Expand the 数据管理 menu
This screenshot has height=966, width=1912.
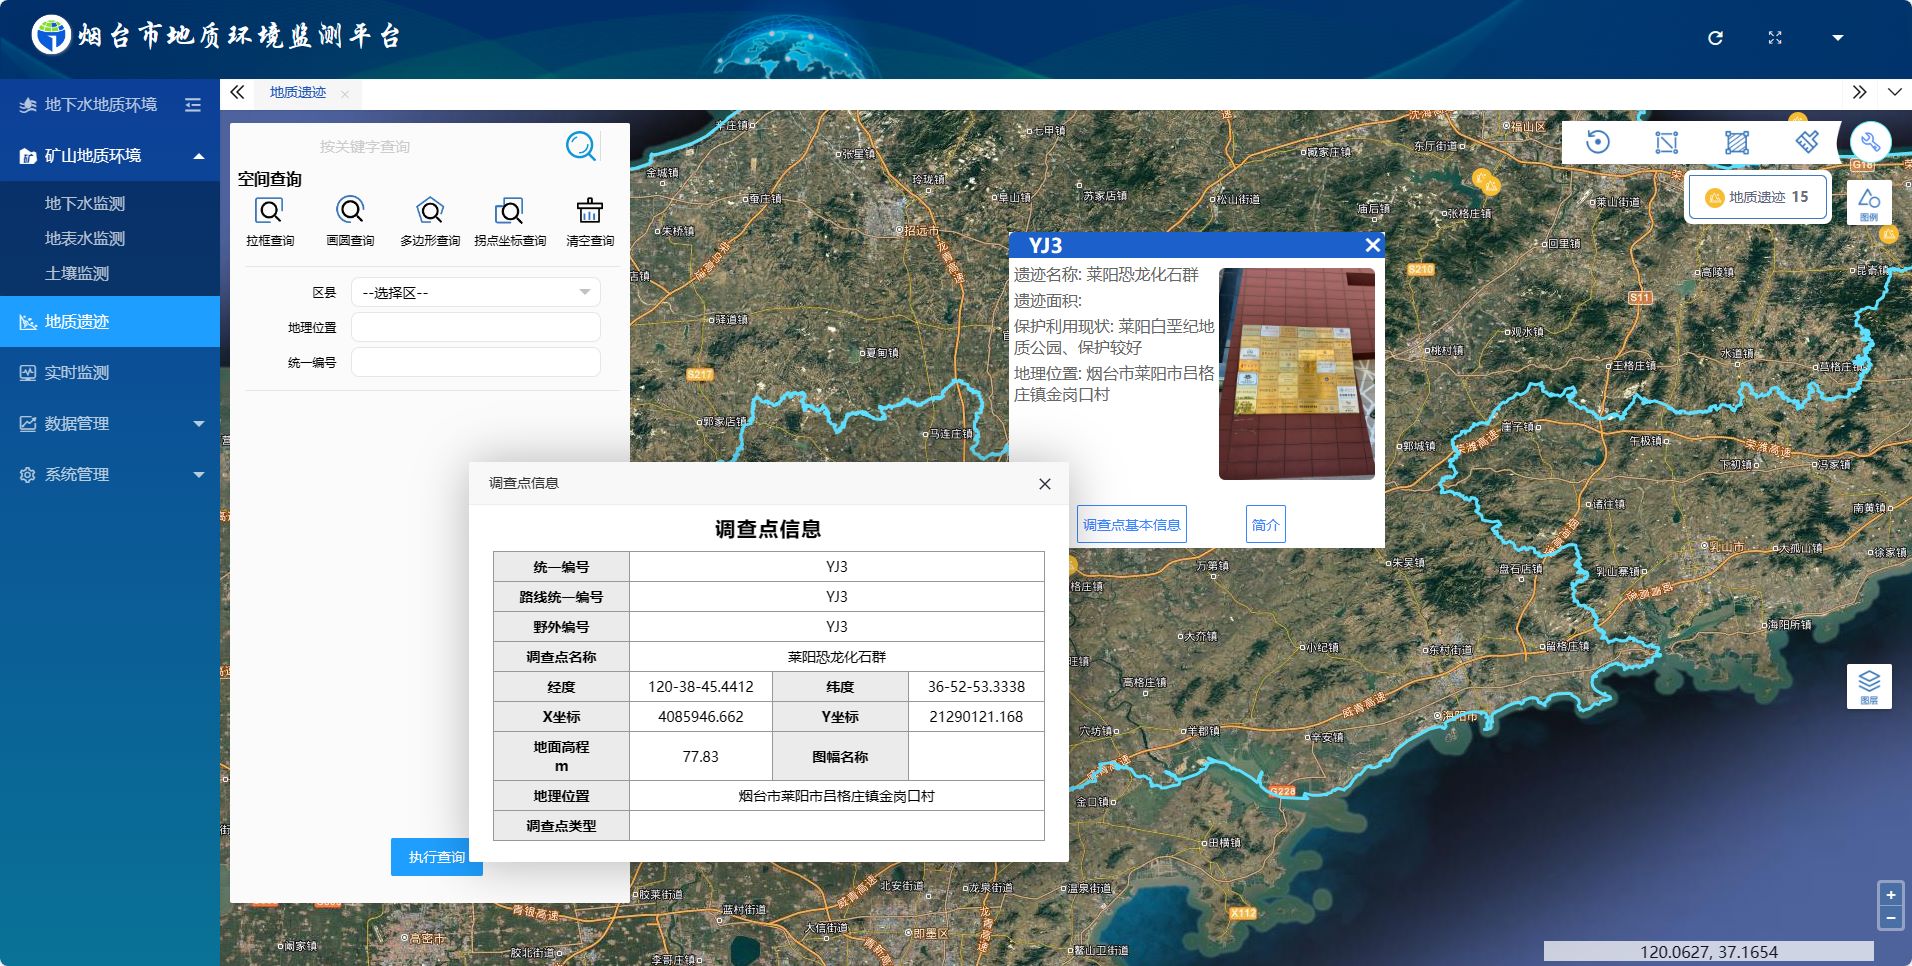[110, 424]
